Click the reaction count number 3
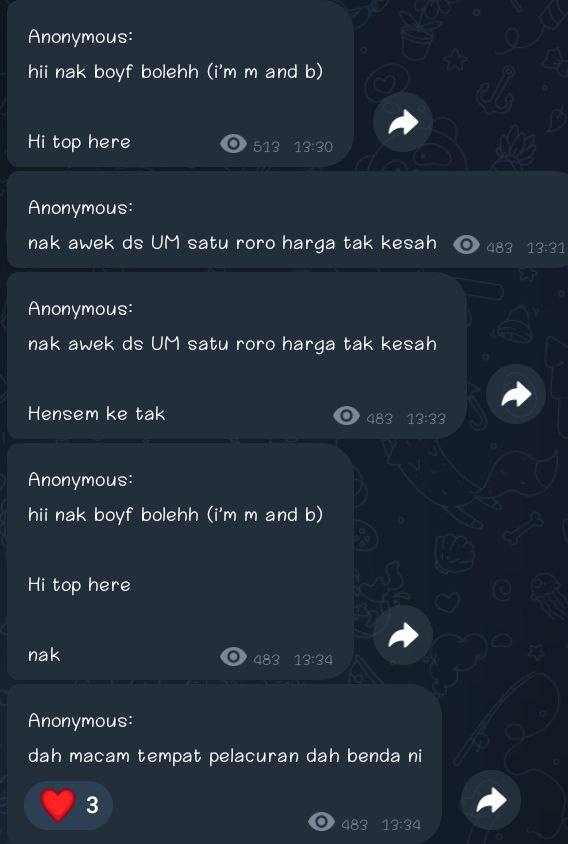 coord(92,805)
